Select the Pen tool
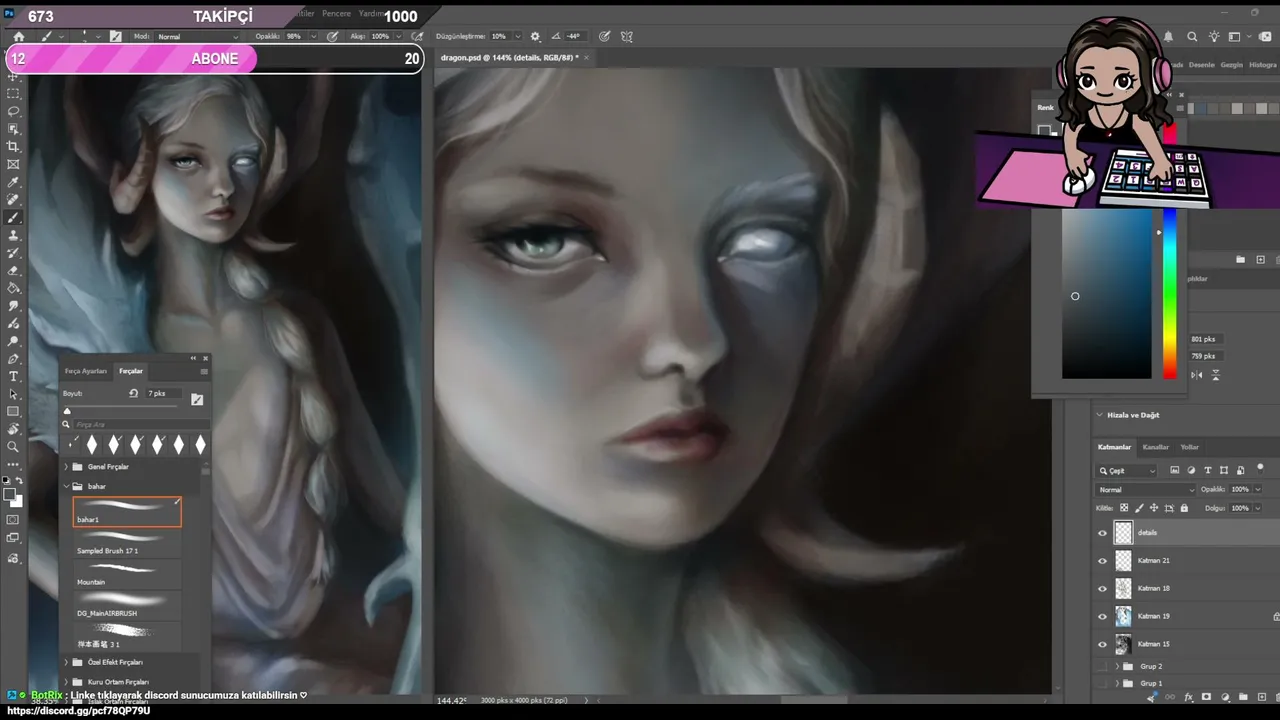 click(x=14, y=359)
